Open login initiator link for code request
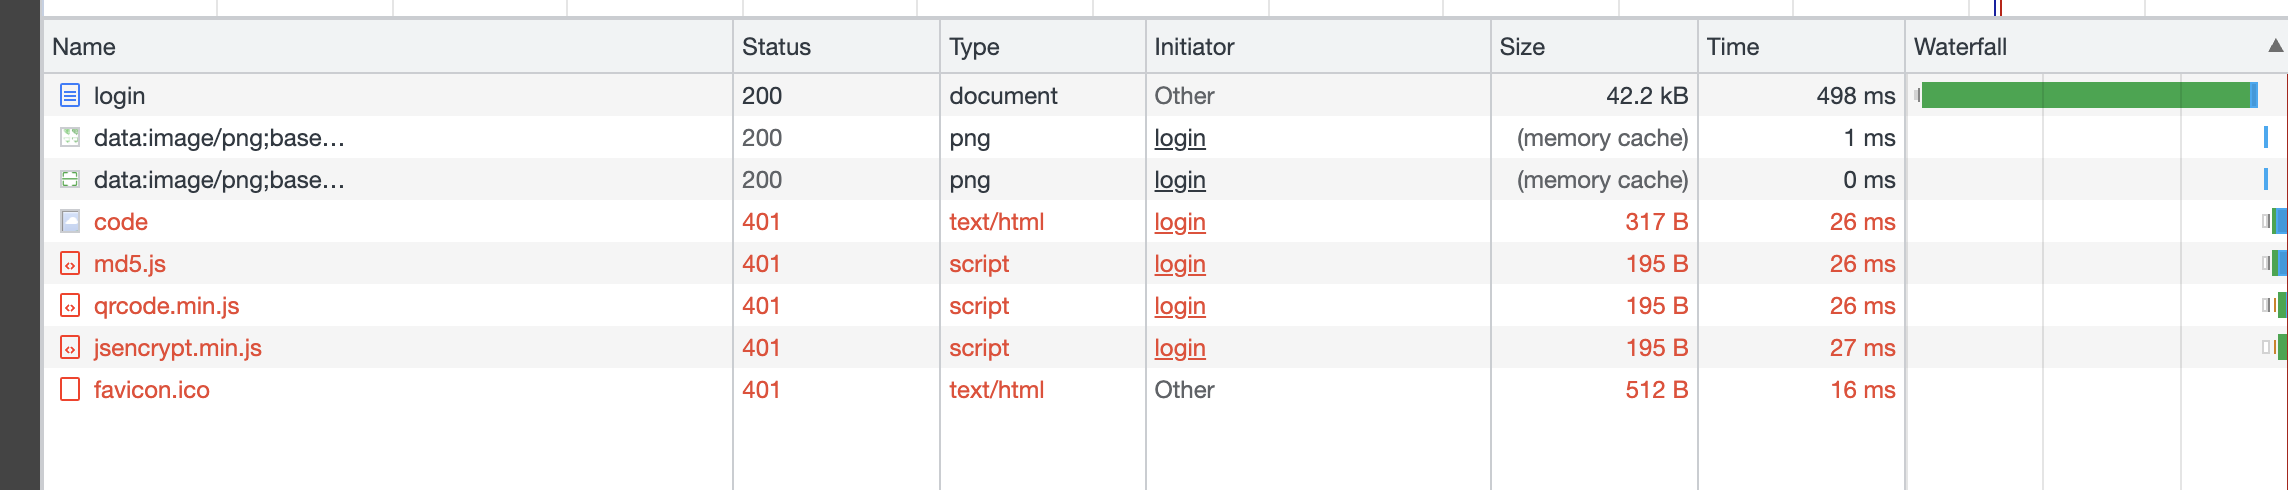Viewport: 2288px width, 490px height. pos(1180,222)
